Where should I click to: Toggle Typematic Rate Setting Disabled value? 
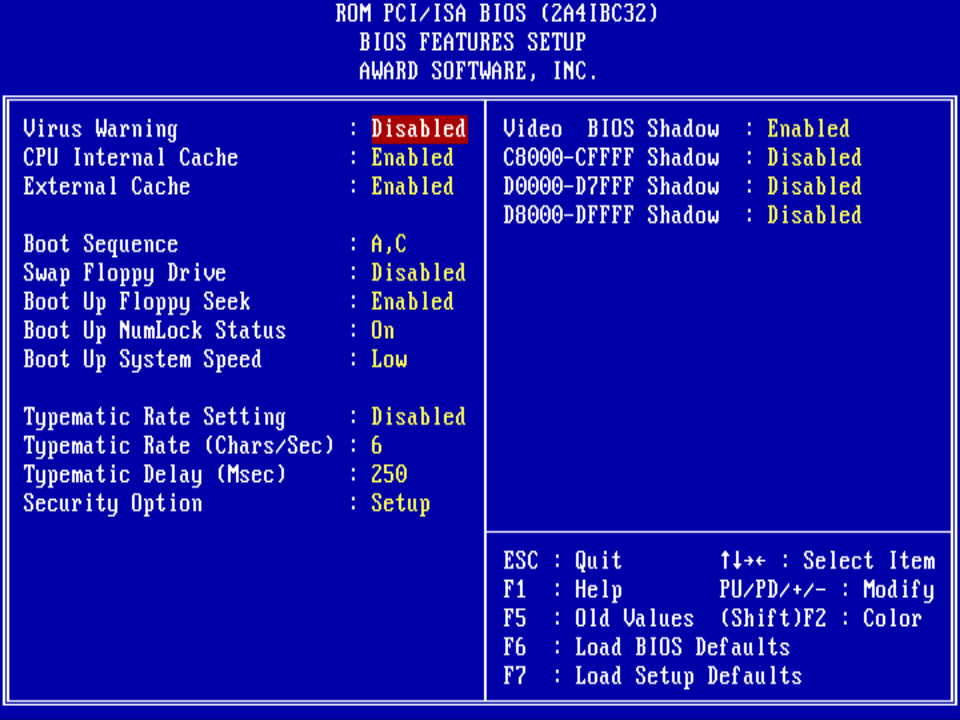[419, 417]
